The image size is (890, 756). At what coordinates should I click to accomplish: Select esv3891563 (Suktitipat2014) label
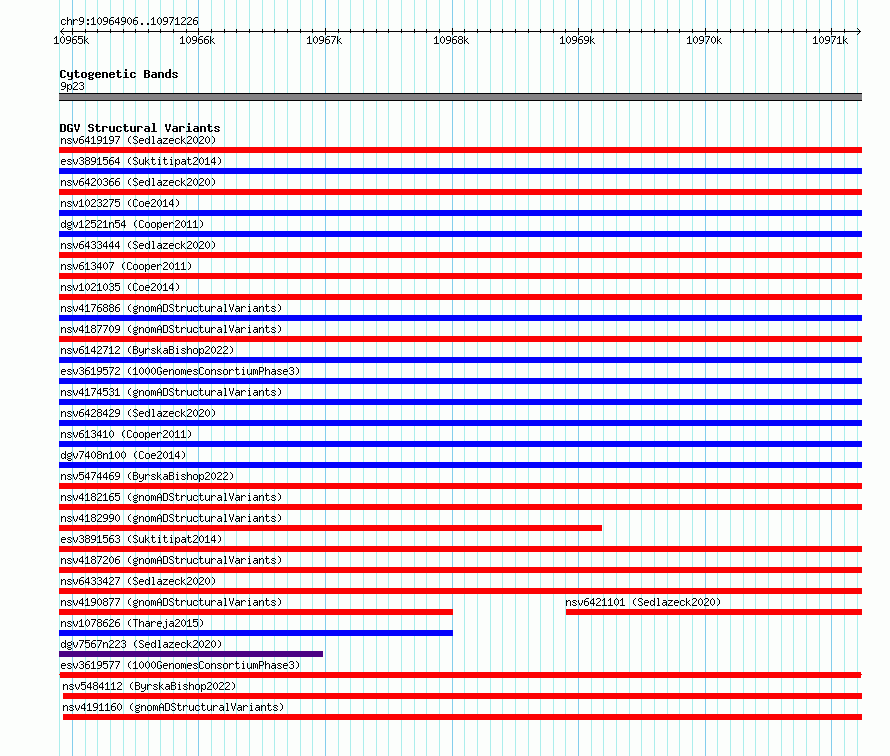pyautogui.click(x=141, y=539)
